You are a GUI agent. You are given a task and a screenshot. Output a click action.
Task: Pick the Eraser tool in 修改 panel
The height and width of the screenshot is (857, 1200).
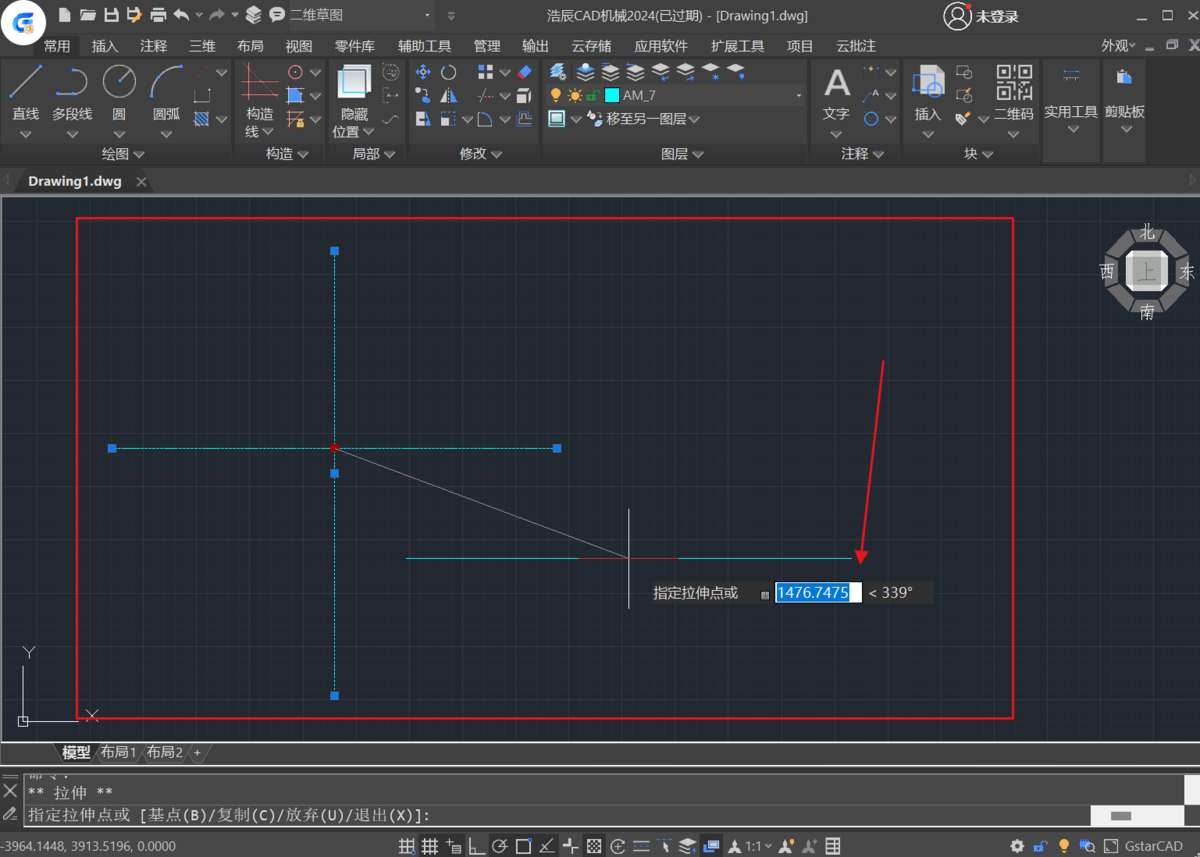click(x=525, y=72)
